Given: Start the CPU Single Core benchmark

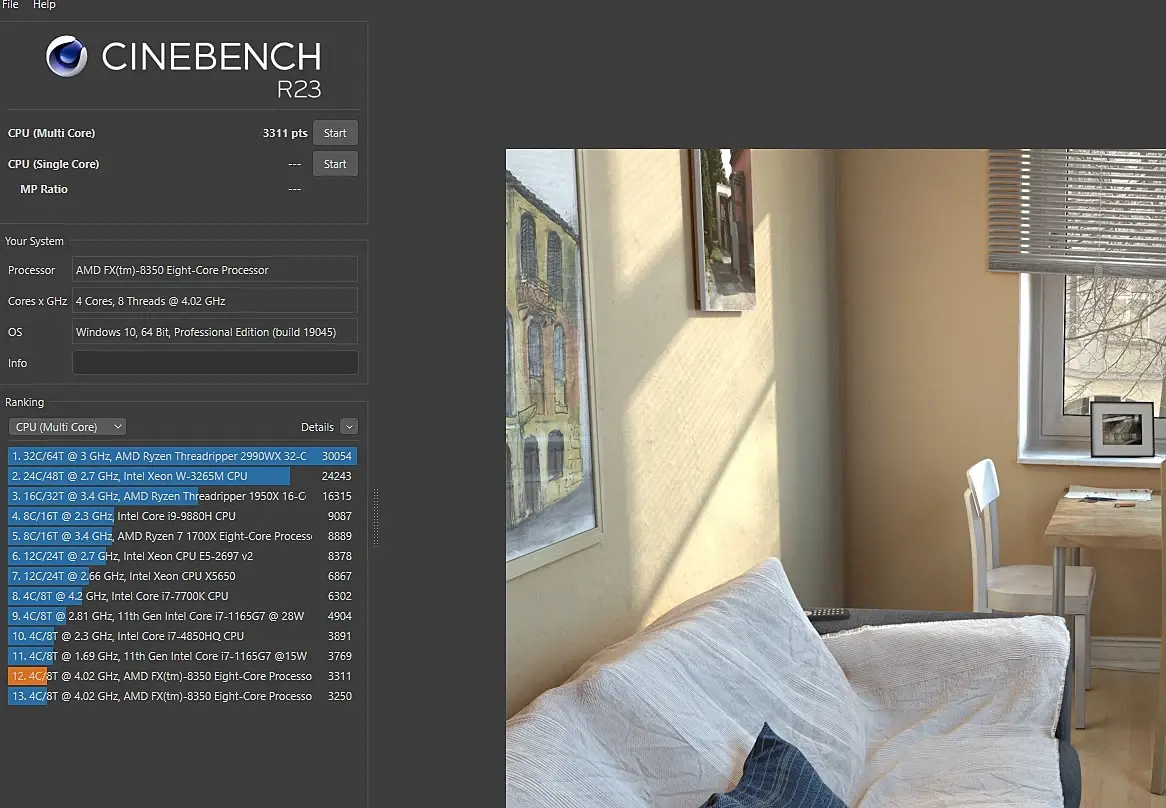Looking at the screenshot, I should point(335,164).
